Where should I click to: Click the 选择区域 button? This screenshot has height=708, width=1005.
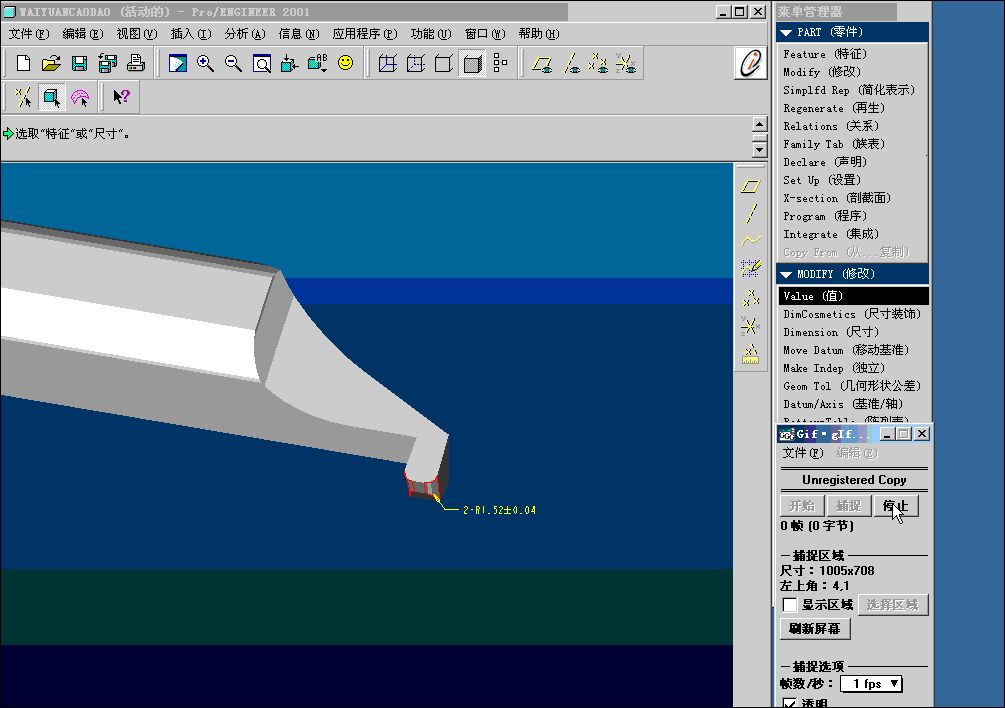(893, 605)
